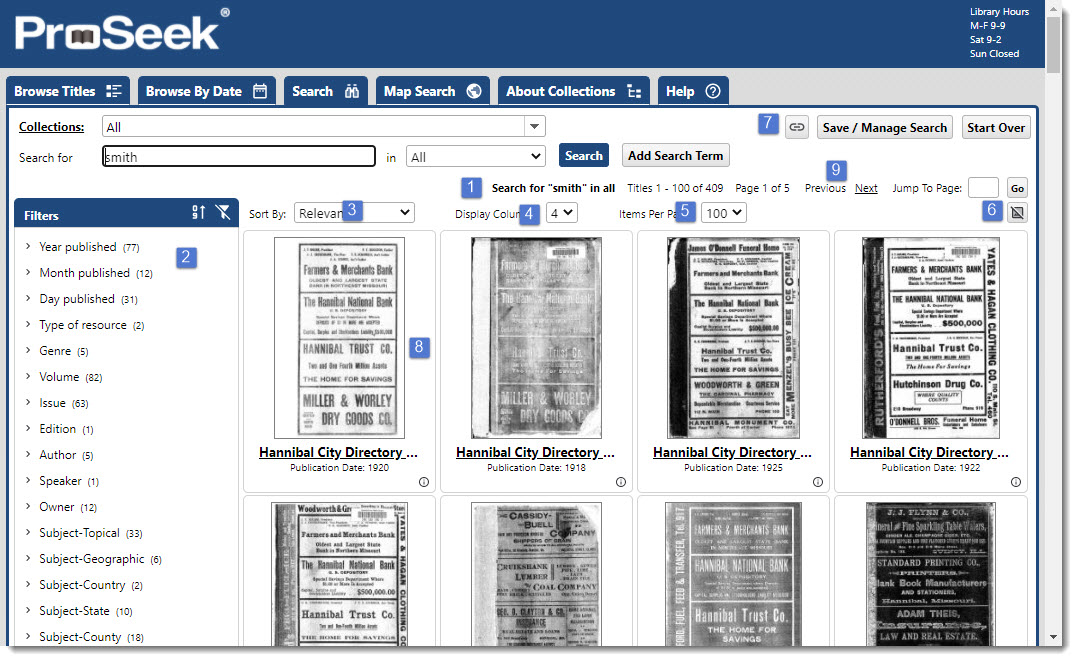Open the J.J. Flynn & Co. cover thumbnail
The image size is (1077, 661).
931,574
